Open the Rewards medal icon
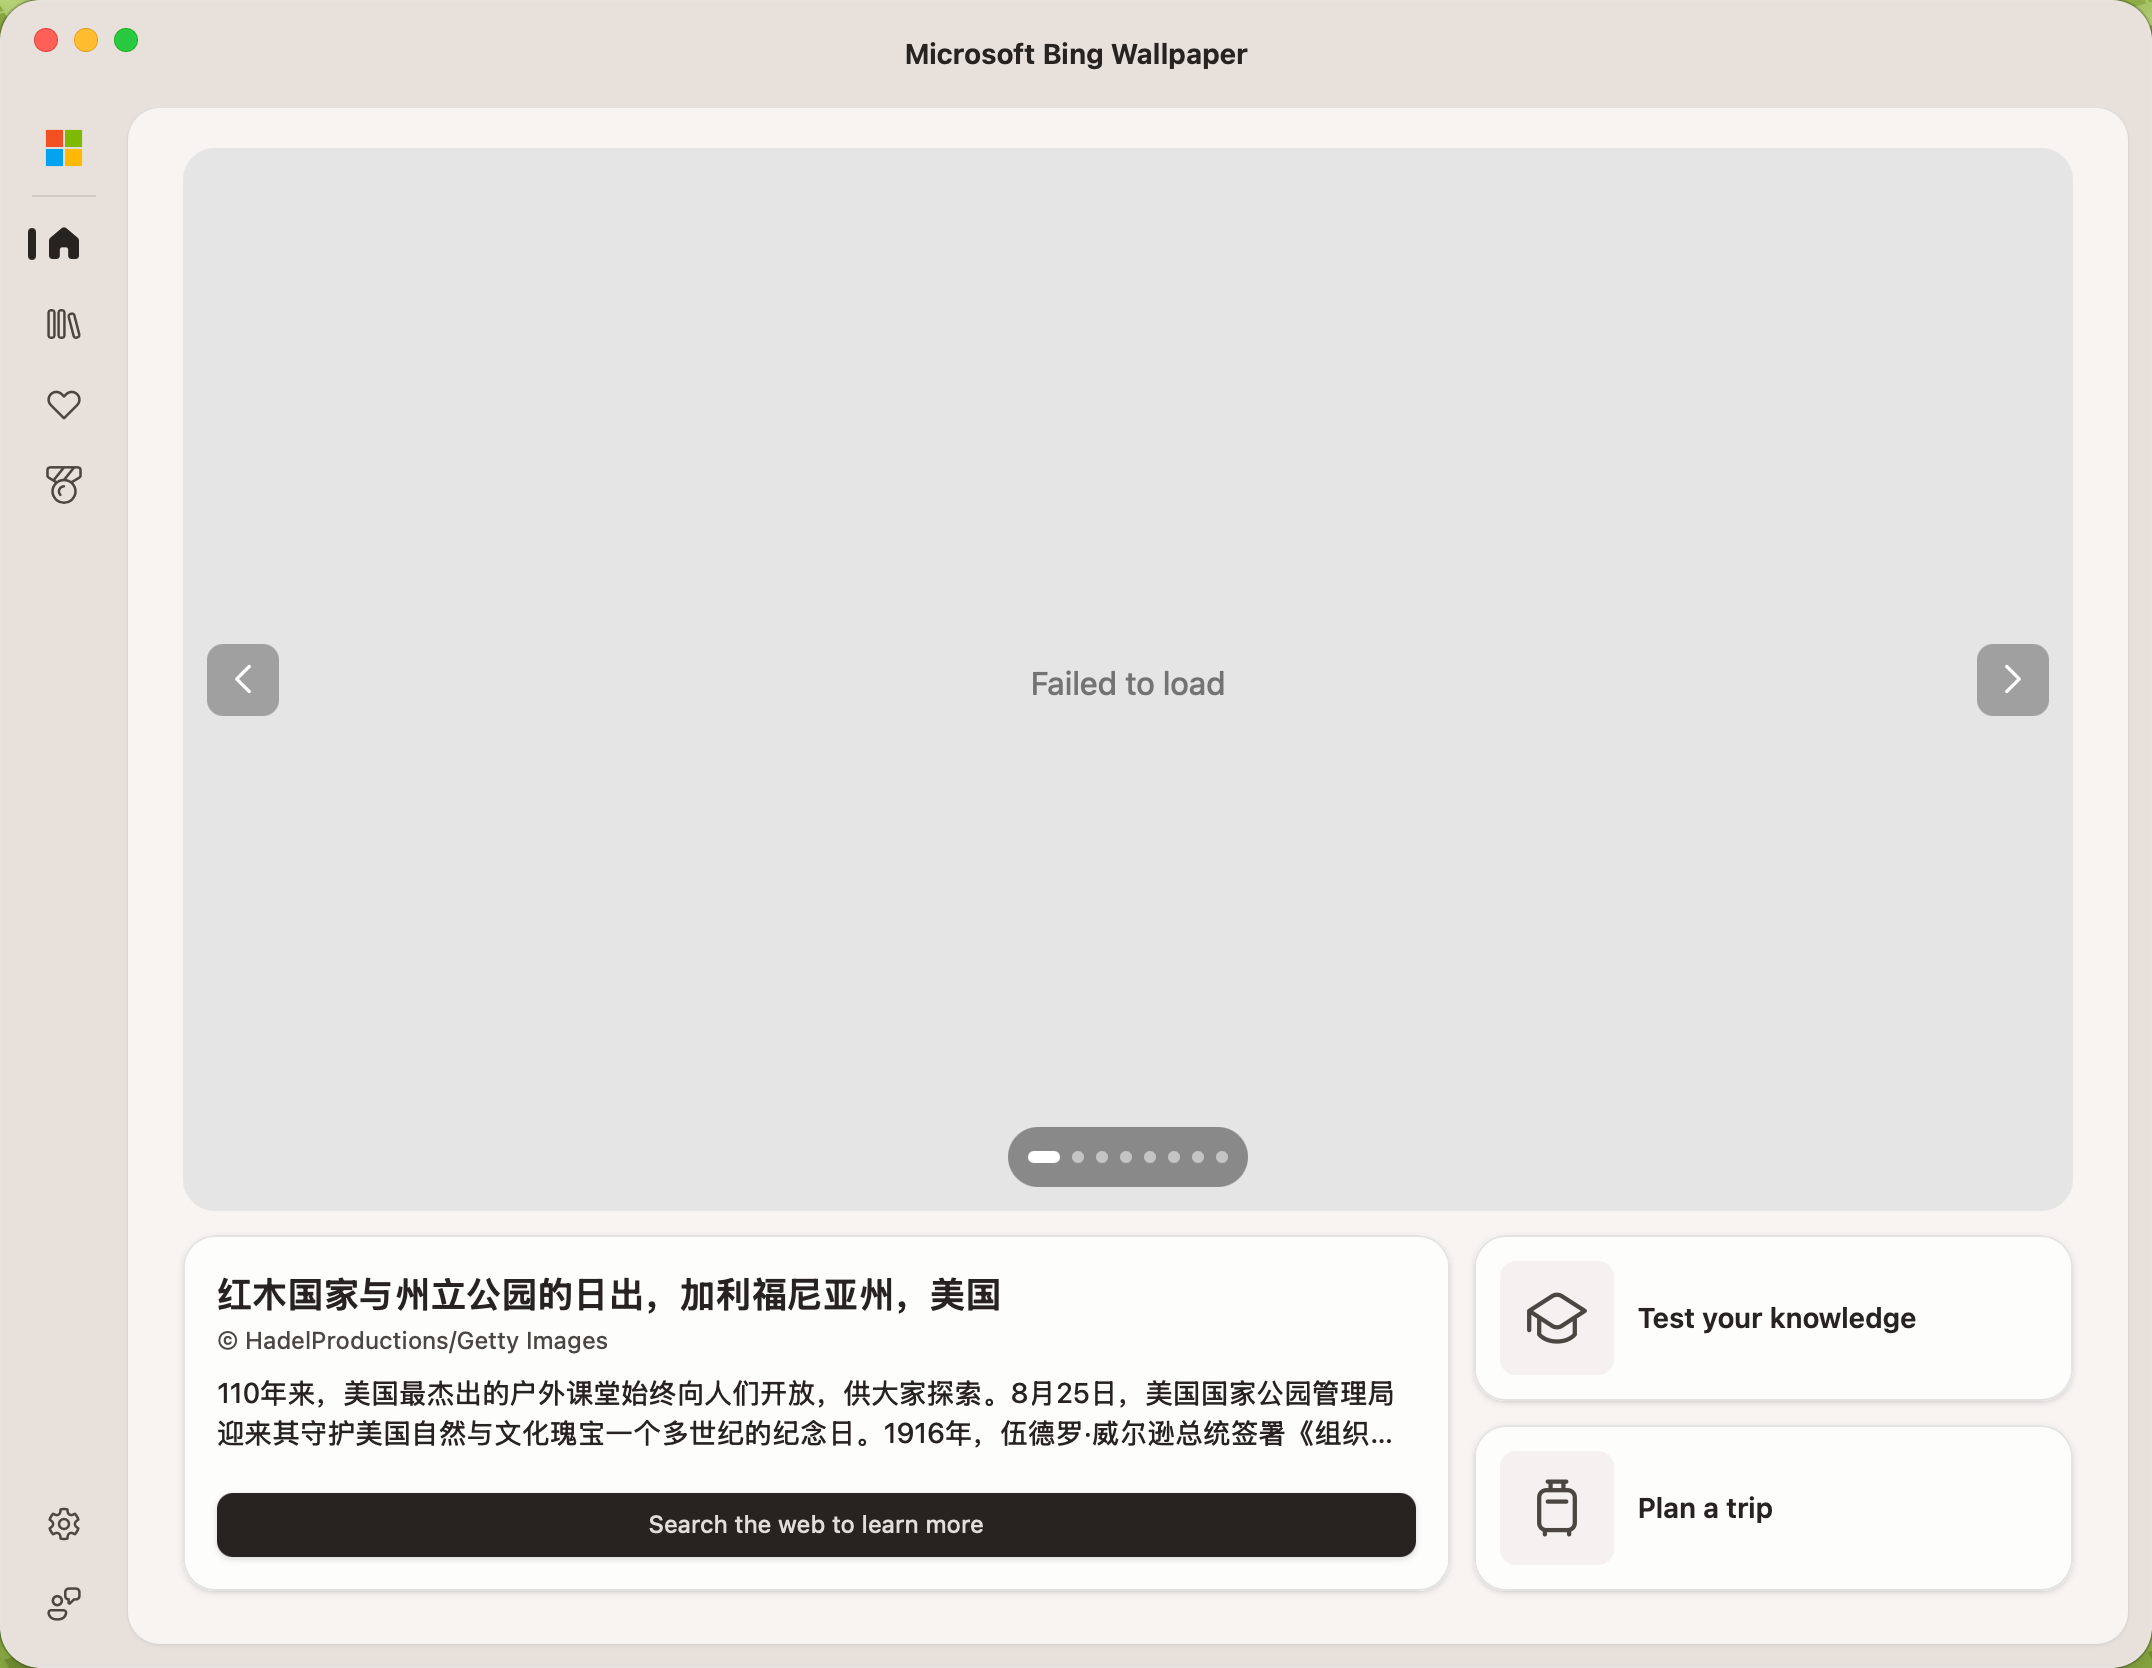The image size is (2152, 1668). click(x=64, y=485)
